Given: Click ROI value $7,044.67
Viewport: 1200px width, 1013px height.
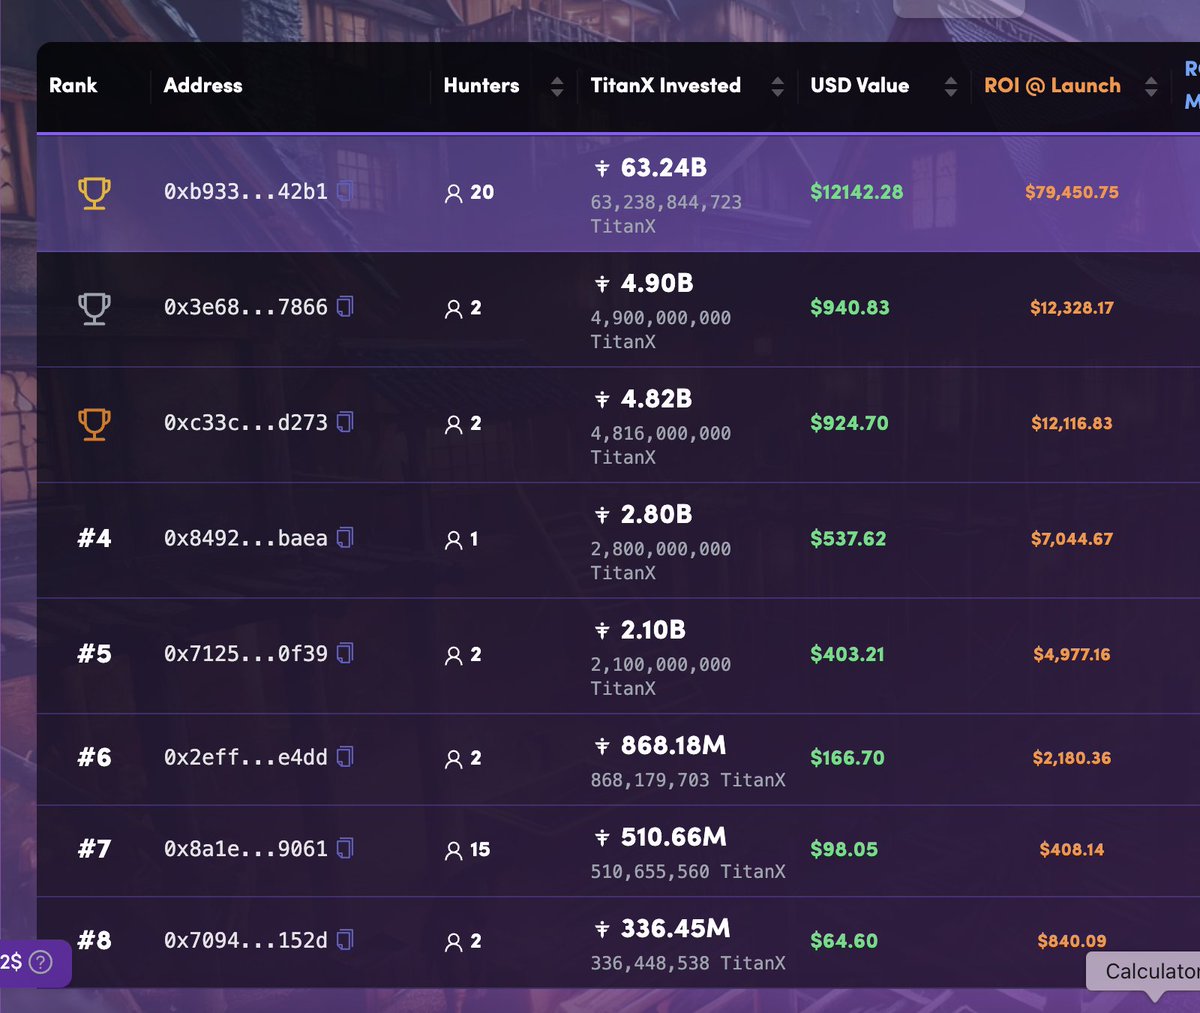Looking at the screenshot, I should pos(1072,539).
